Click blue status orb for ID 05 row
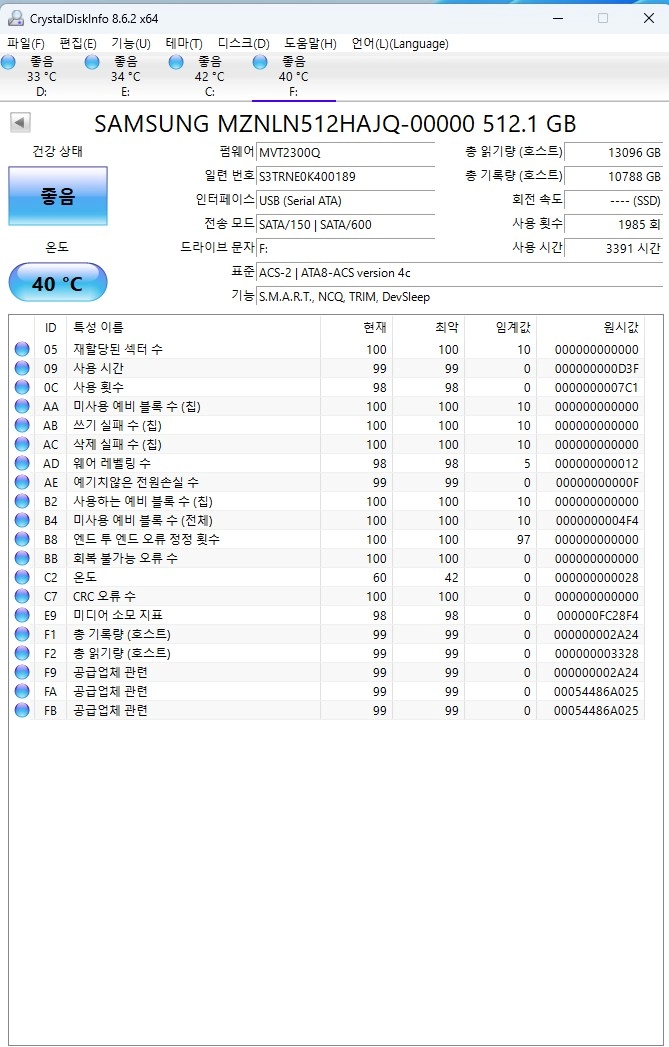 [22, 349]
